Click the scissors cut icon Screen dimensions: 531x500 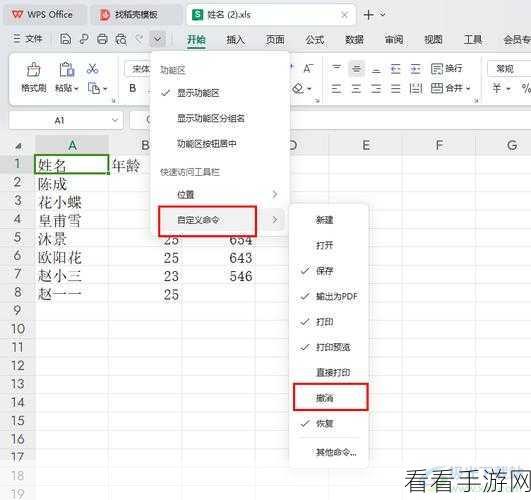pos(92,69)
